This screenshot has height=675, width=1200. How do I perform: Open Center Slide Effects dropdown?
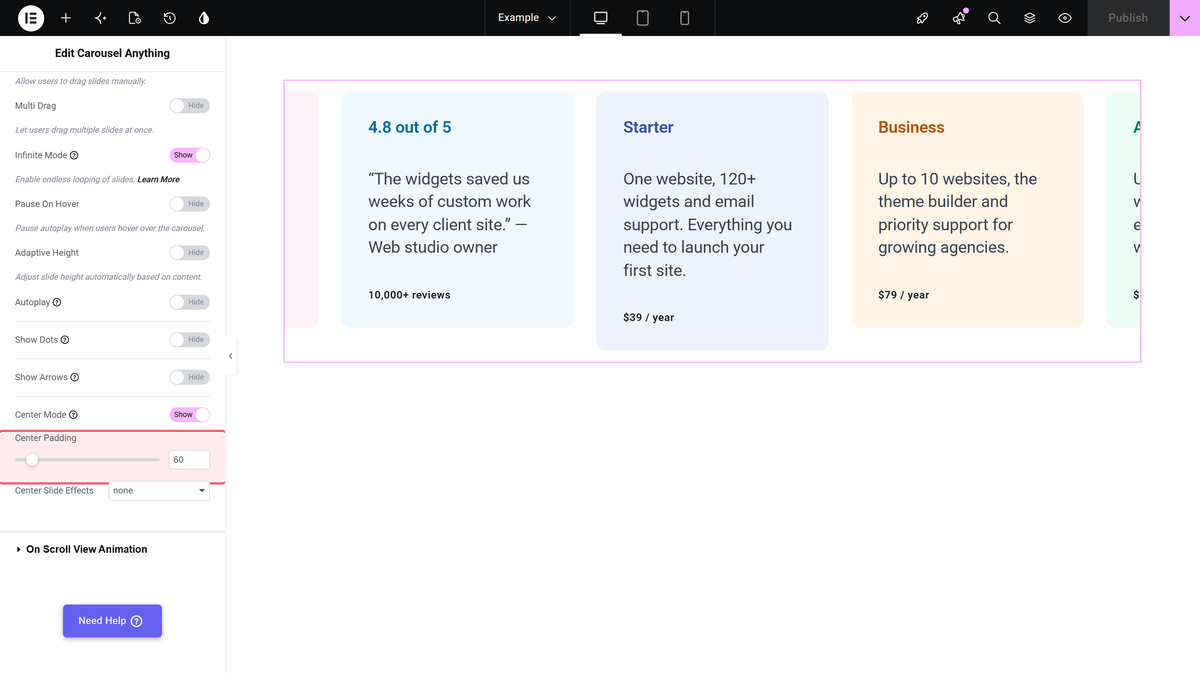(x=159, y=491)
